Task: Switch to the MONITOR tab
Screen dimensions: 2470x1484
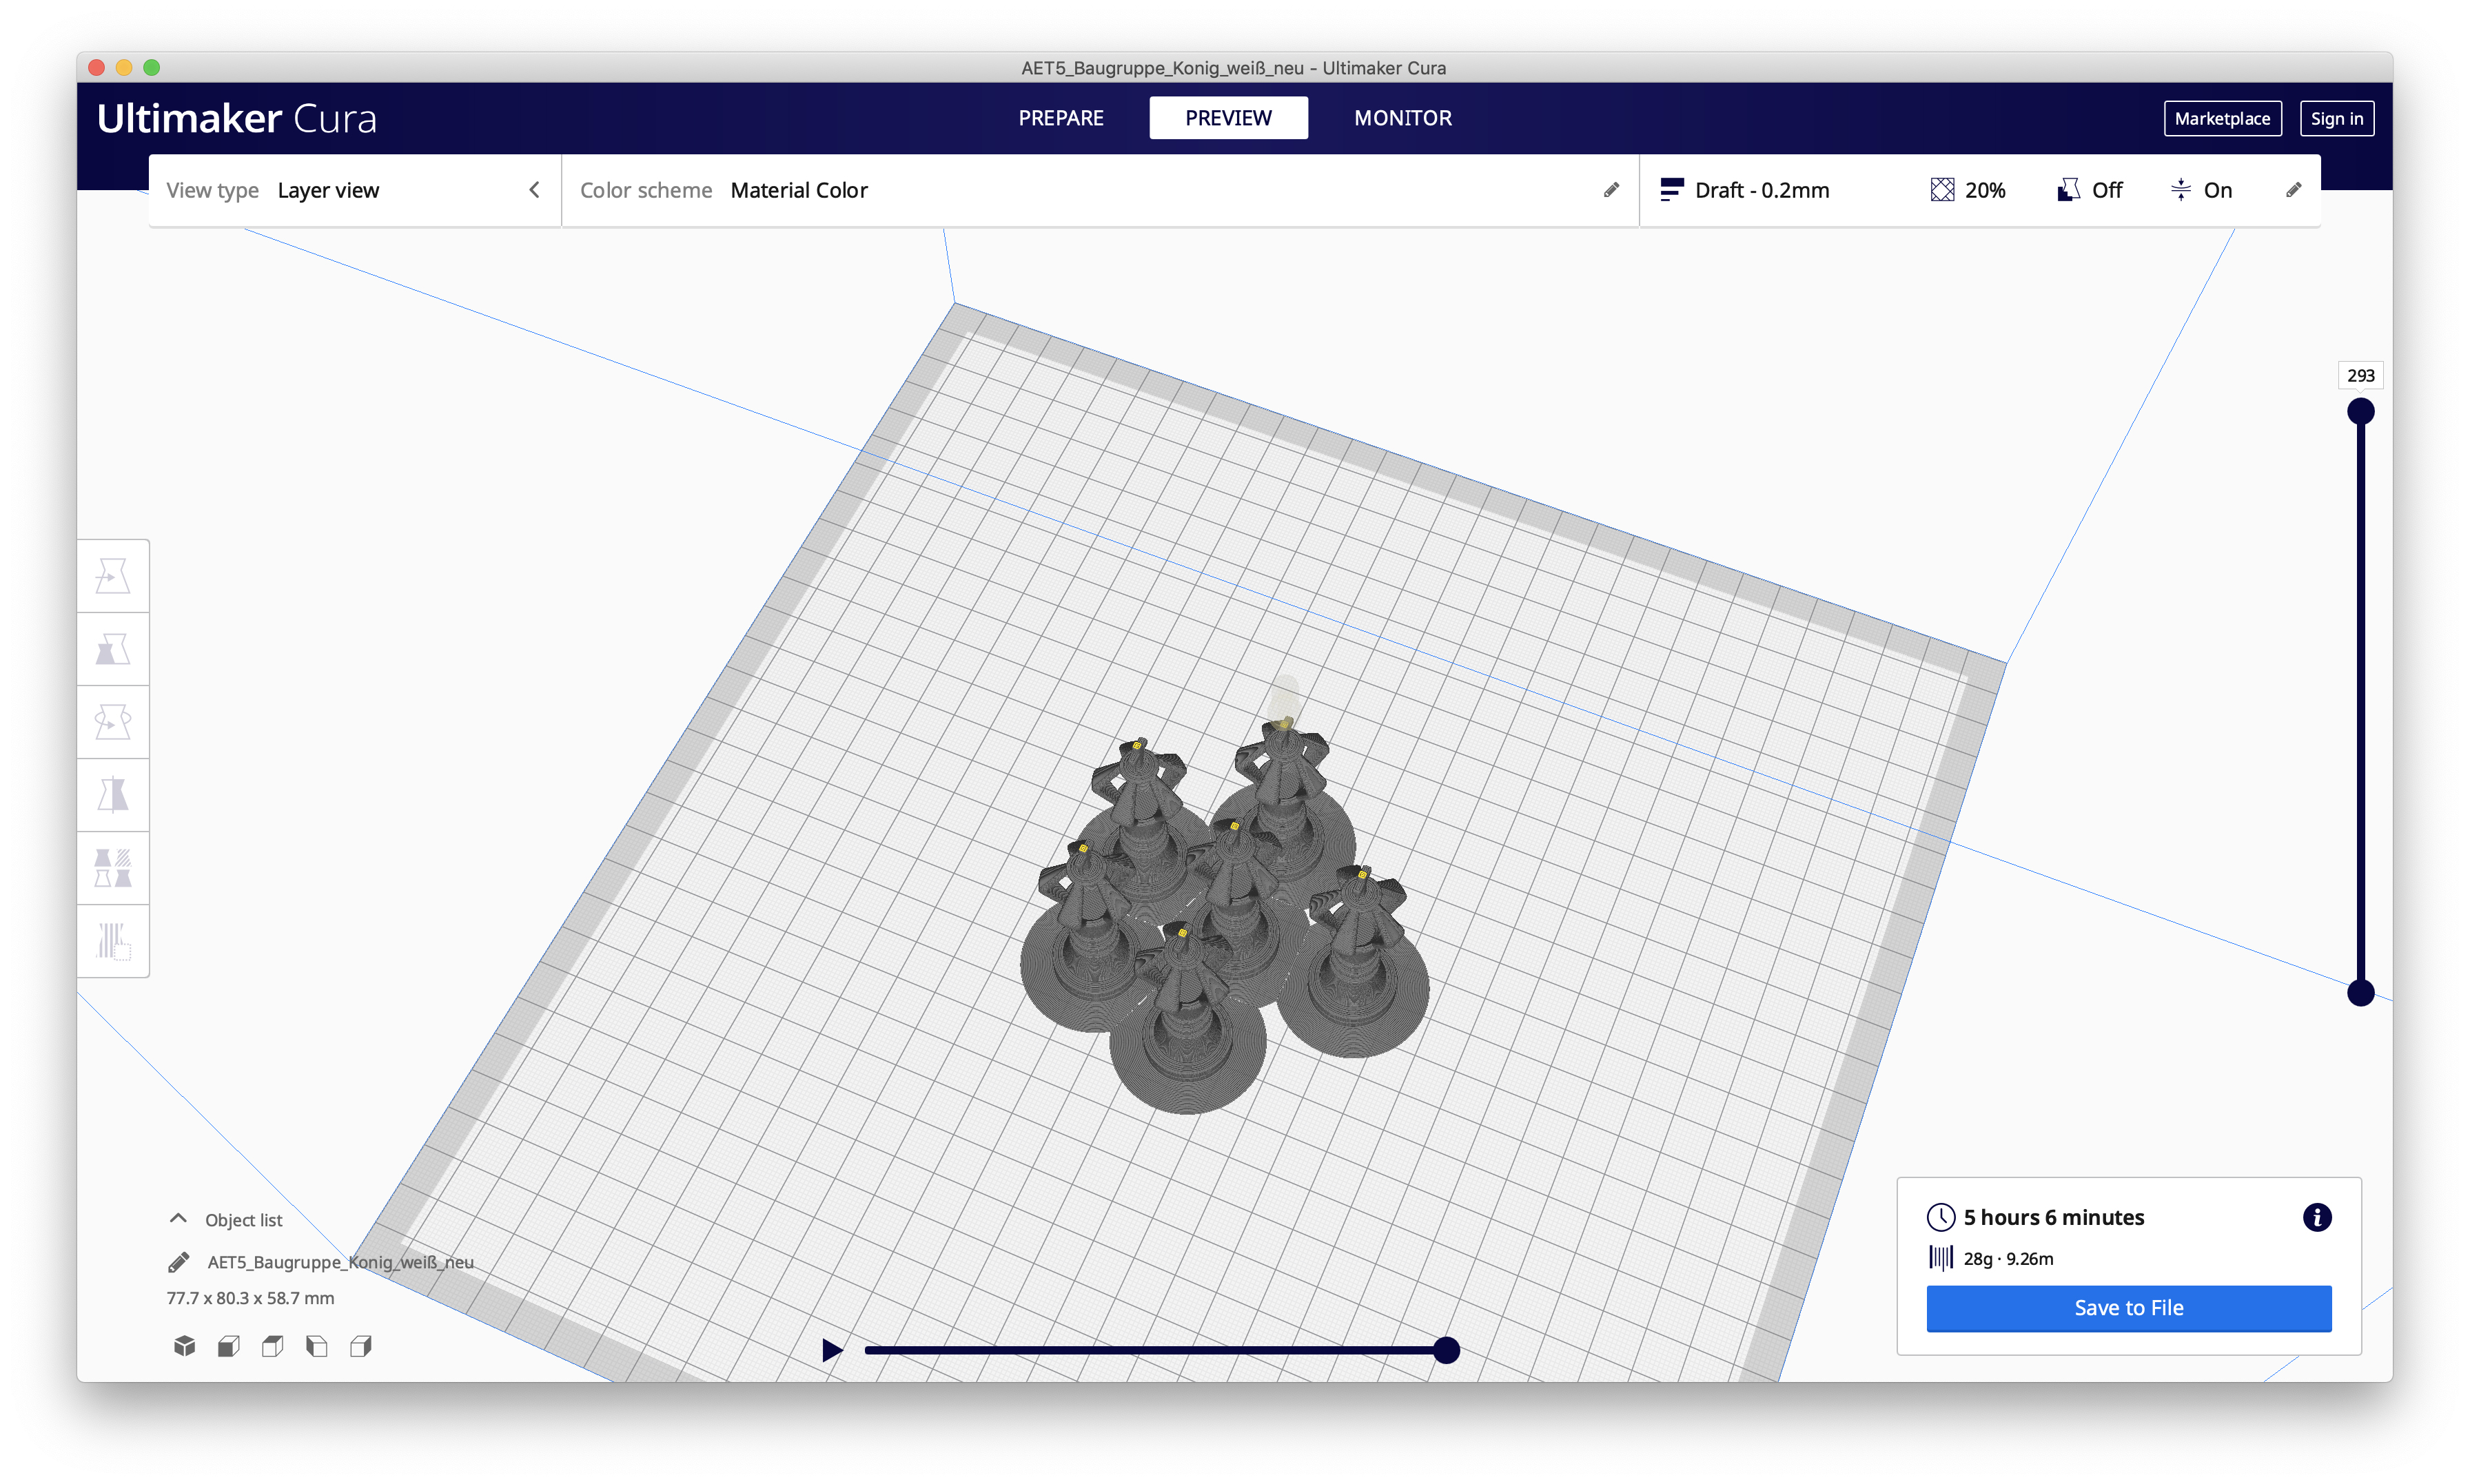Action: tap(1402, 118)
